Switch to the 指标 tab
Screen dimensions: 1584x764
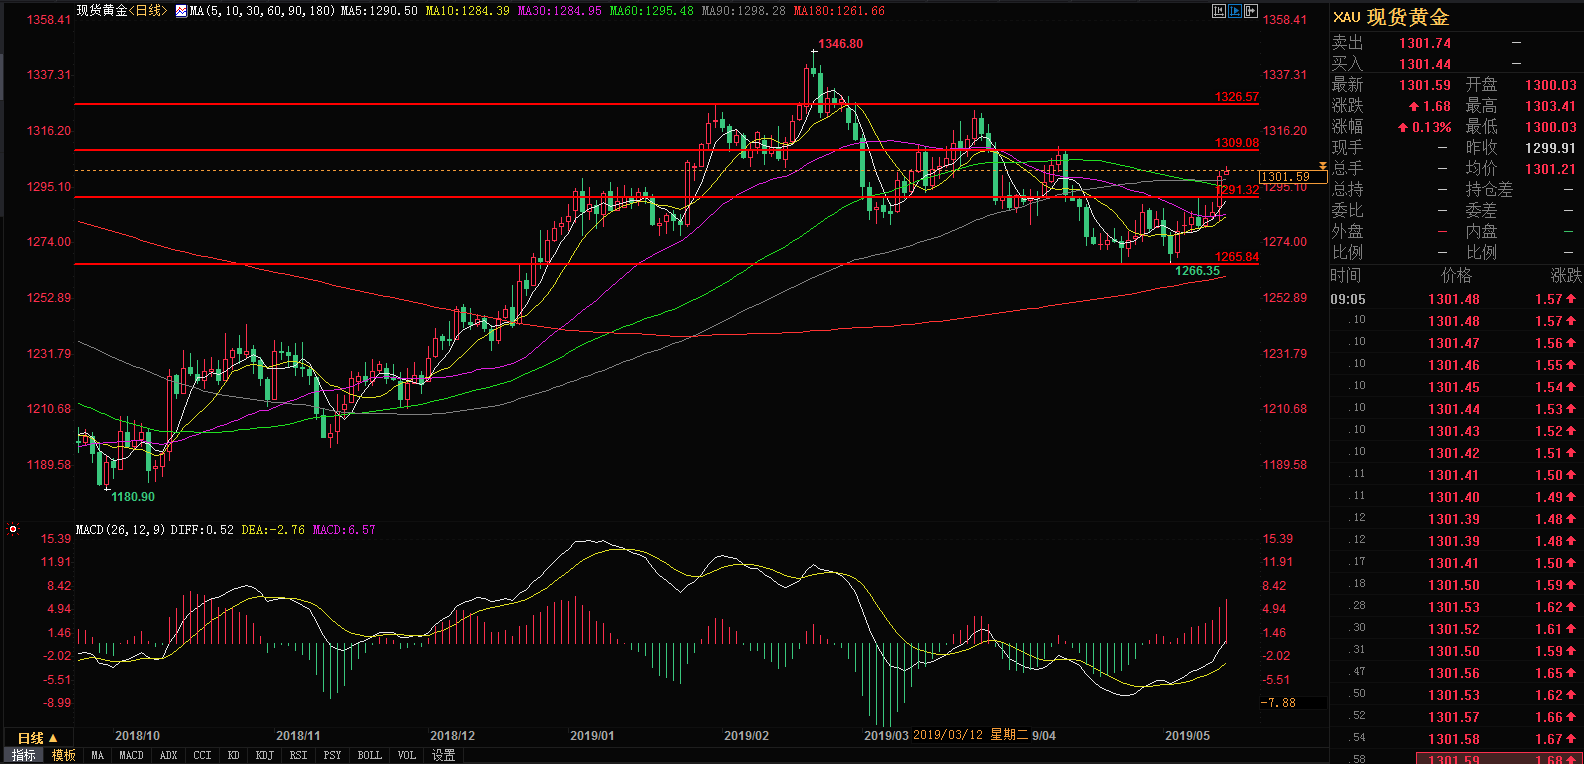(23, 755)
